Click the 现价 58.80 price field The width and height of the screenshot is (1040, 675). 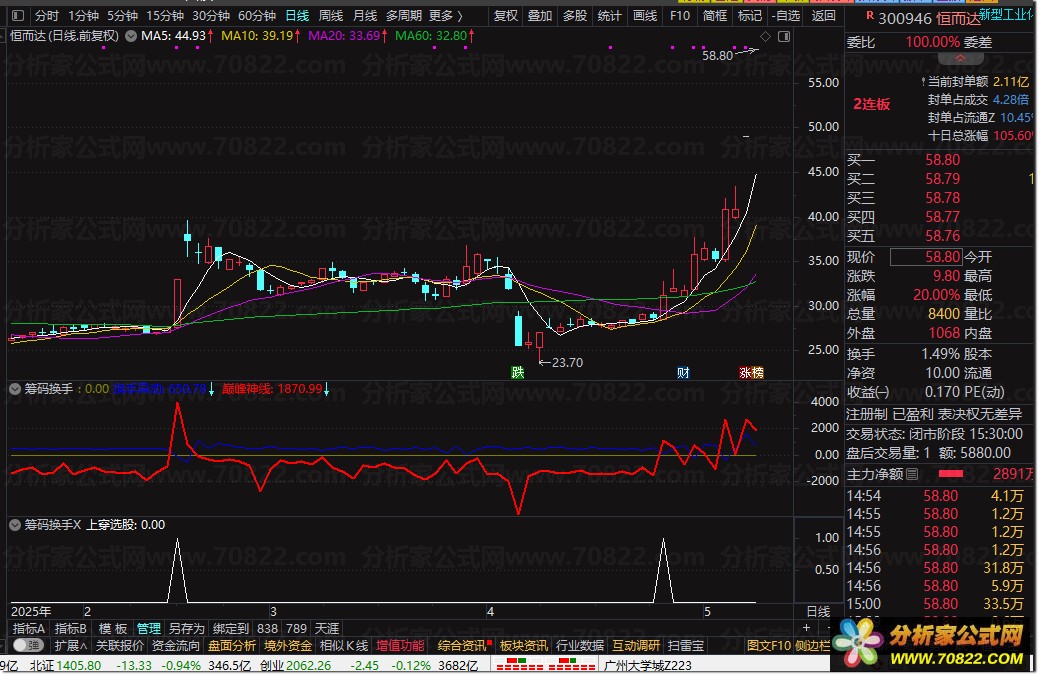coord(925,257)
